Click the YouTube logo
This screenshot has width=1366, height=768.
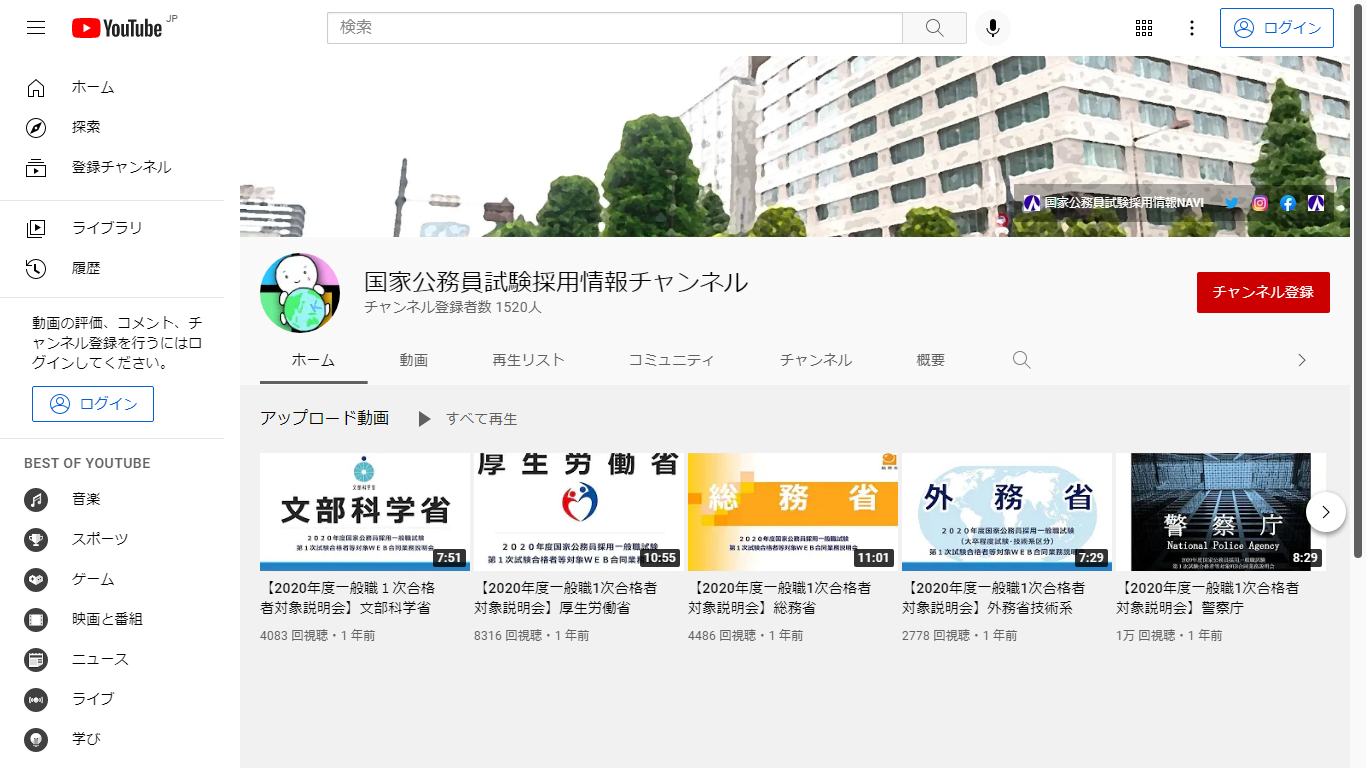(x=118, y=28)
